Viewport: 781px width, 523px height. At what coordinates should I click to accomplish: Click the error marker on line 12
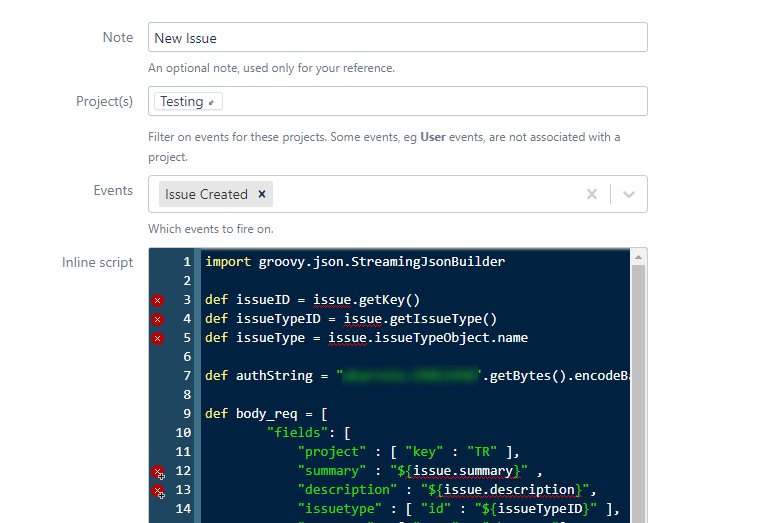coord(158,472)
